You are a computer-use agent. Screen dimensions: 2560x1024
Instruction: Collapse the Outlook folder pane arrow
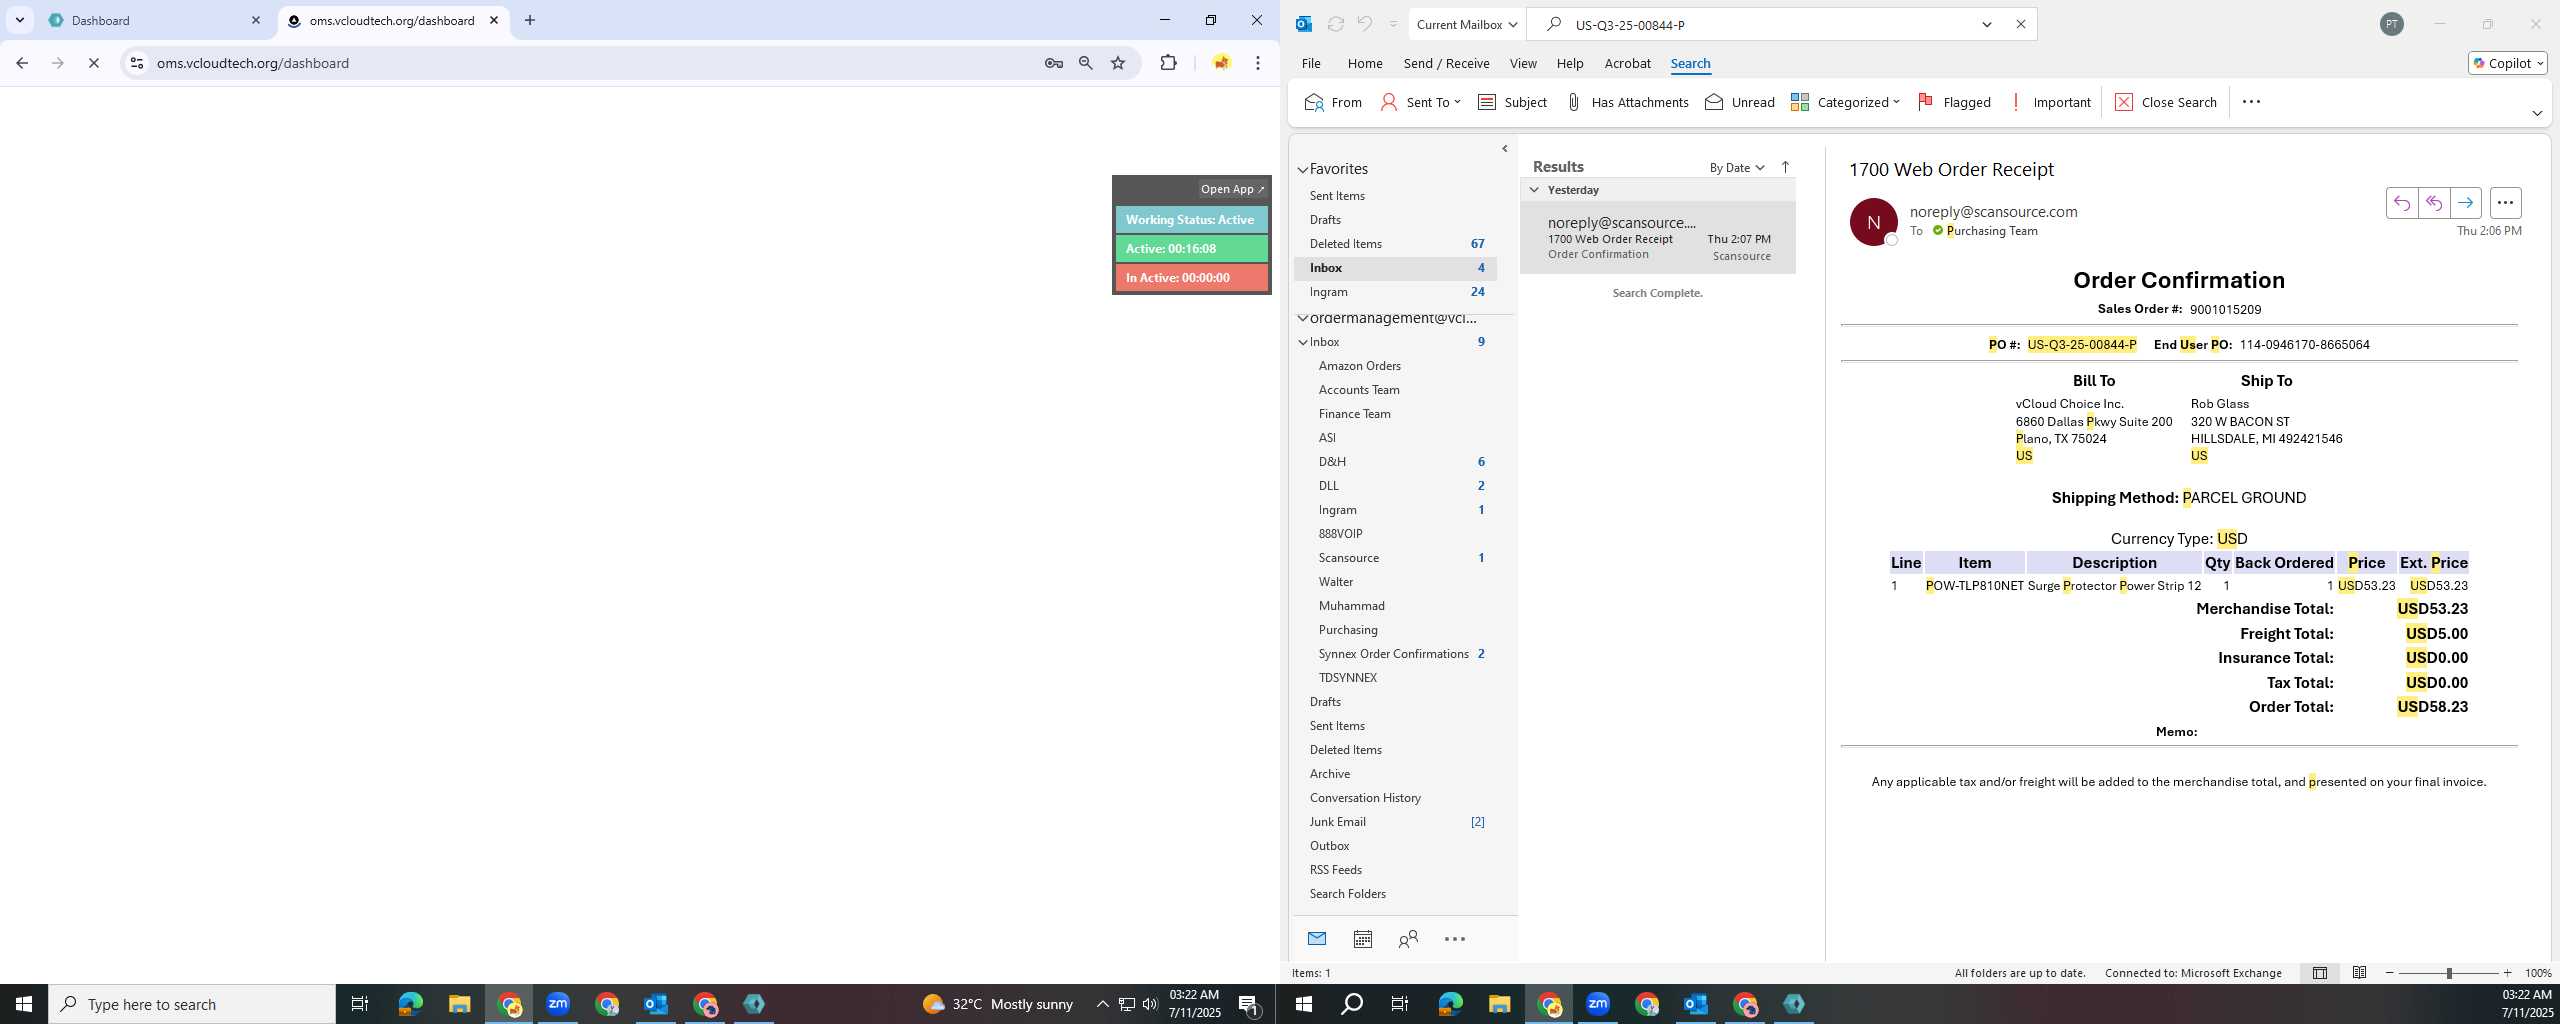pyautogui.click(x=1504, y=148)
